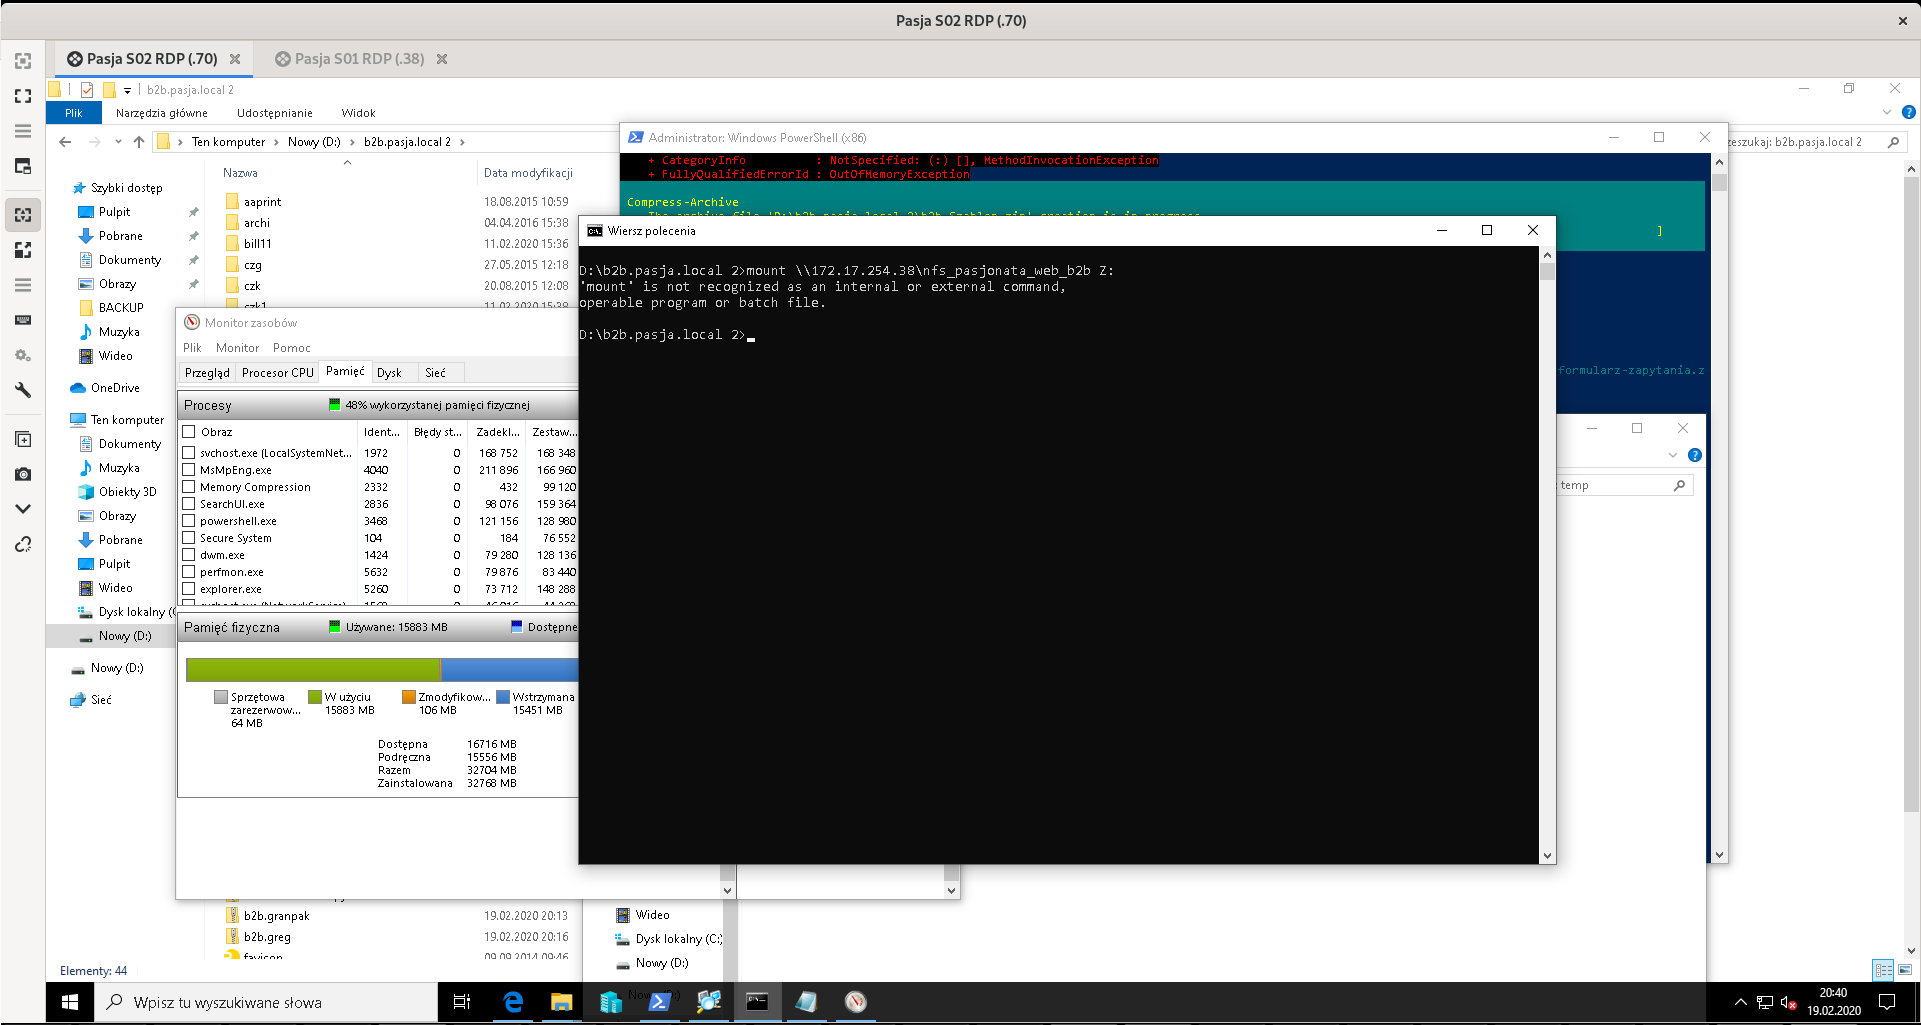Image resolution: width=1921 pixels, height=1025 pixels.
Task: Open PowerShell icon on taskbar
Action: tap(659, 1002)
